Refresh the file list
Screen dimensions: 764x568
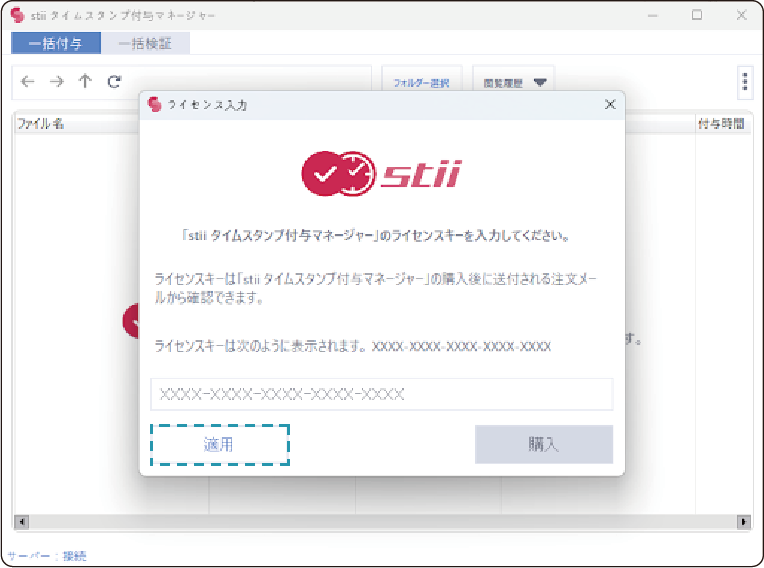coord(114,83)
